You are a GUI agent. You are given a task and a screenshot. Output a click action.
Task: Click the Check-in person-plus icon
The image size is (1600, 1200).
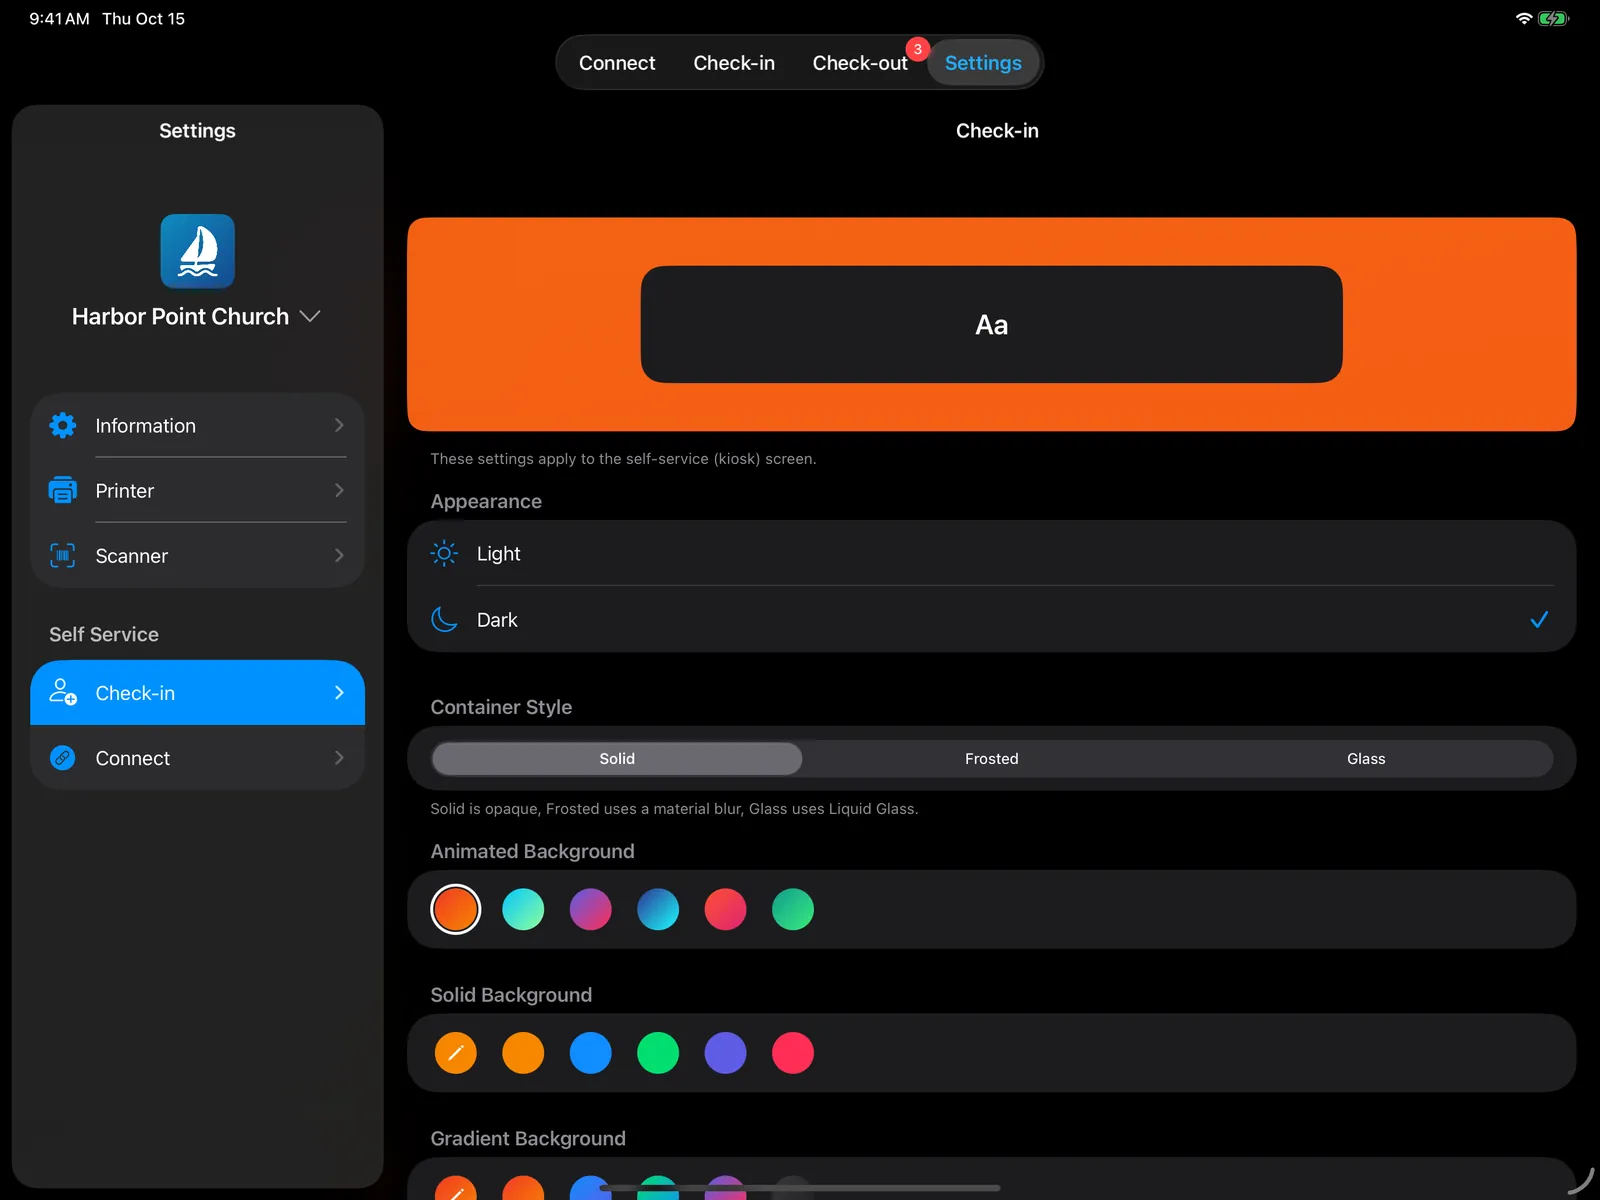click(63, 692)
